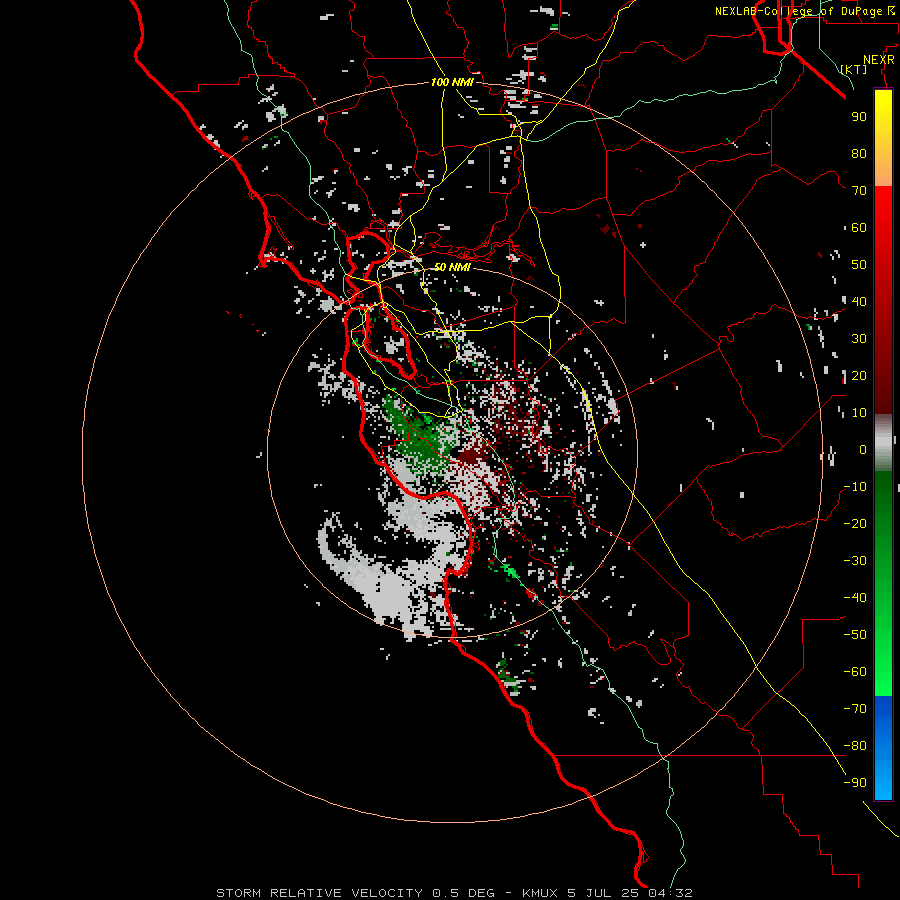This screenshot has height=900, width=900.
Task: Click the Storm Relative Velocity caption at bottom
Action: tap(454, 893)
